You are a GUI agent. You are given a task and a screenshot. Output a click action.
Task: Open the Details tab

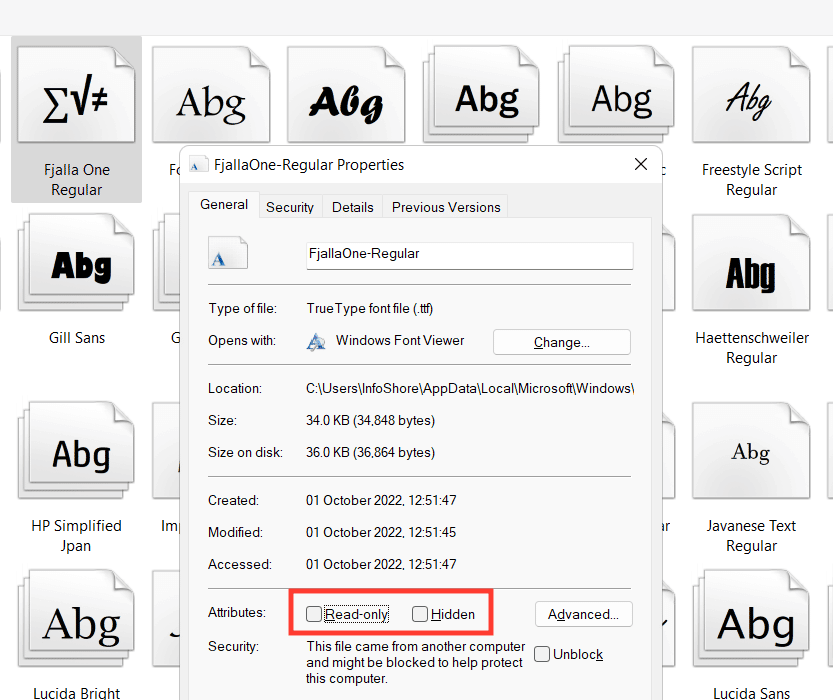pyautogui.click(x=353, y=207)
